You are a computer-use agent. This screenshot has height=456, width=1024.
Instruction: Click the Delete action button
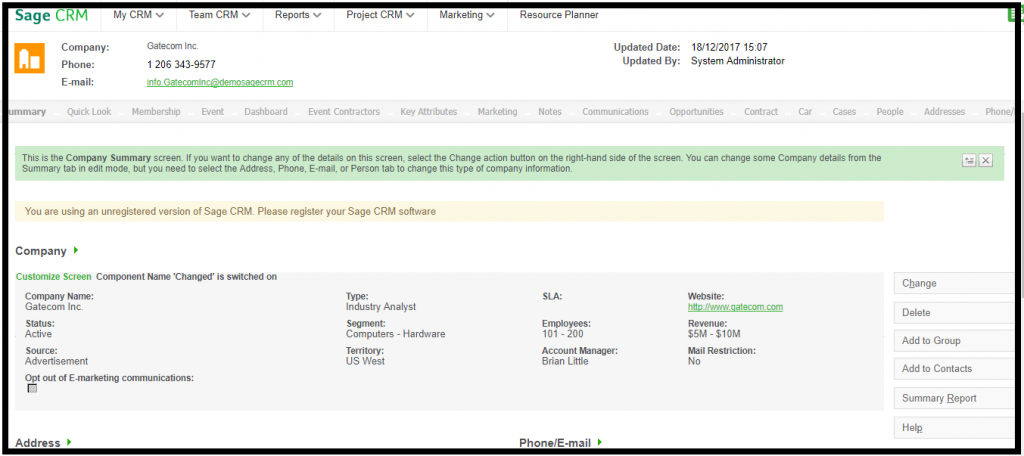(x=953, y=313)
